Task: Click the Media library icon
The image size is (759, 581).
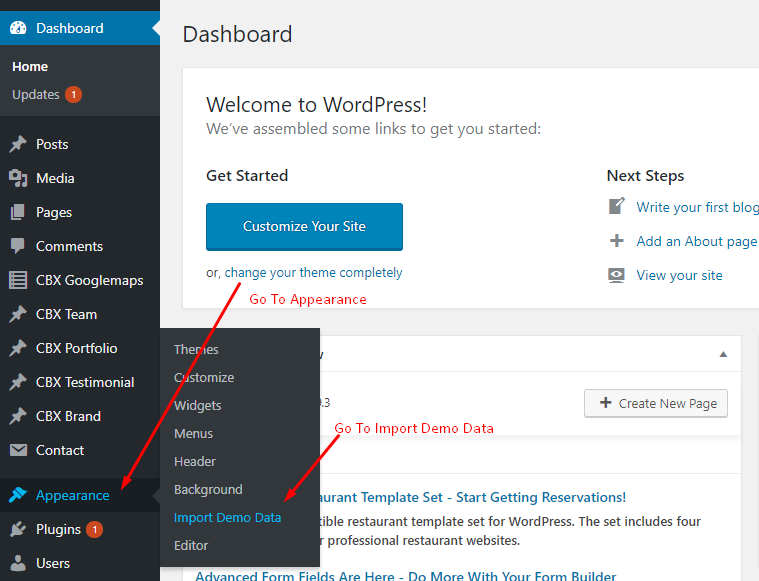Action: point(18,178)
